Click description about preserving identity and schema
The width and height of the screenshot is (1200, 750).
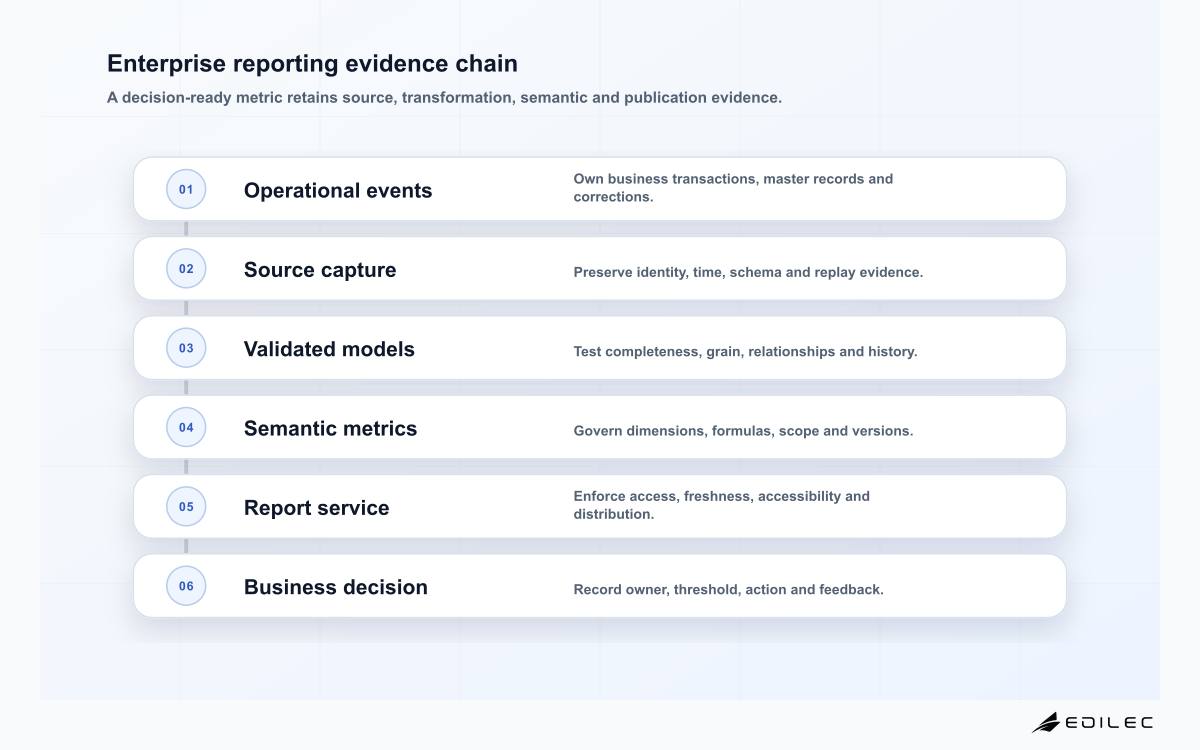pos(748,272)
